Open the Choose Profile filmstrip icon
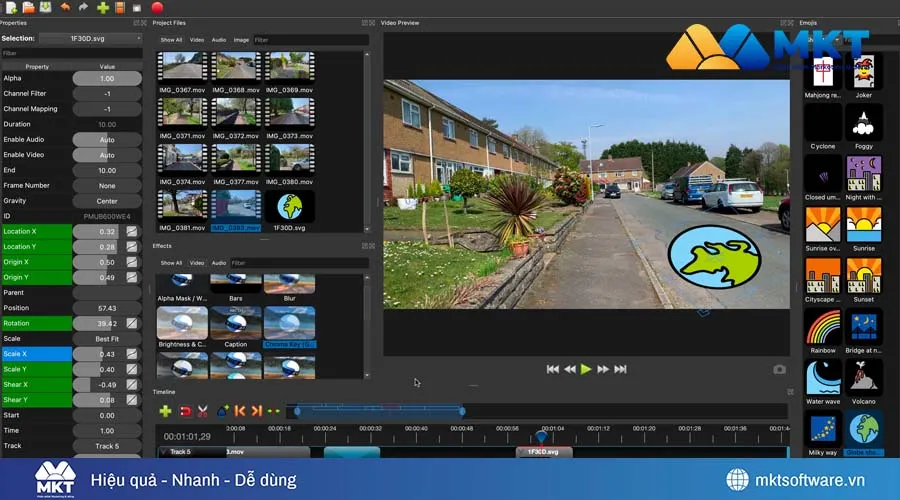Screen dimensions: 900x500 [120, 7]
